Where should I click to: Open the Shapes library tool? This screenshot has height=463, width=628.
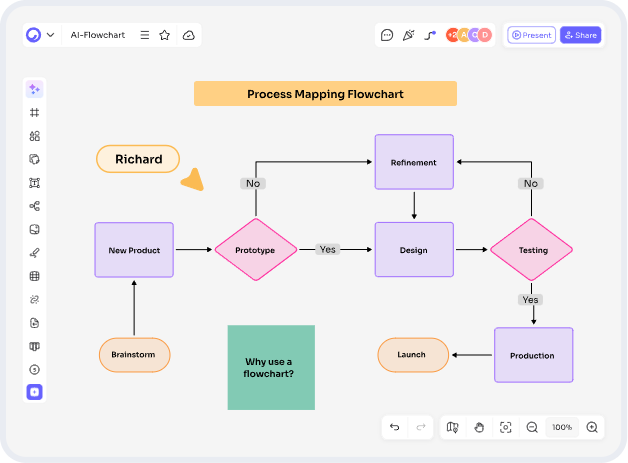click(x=34, y=136)
